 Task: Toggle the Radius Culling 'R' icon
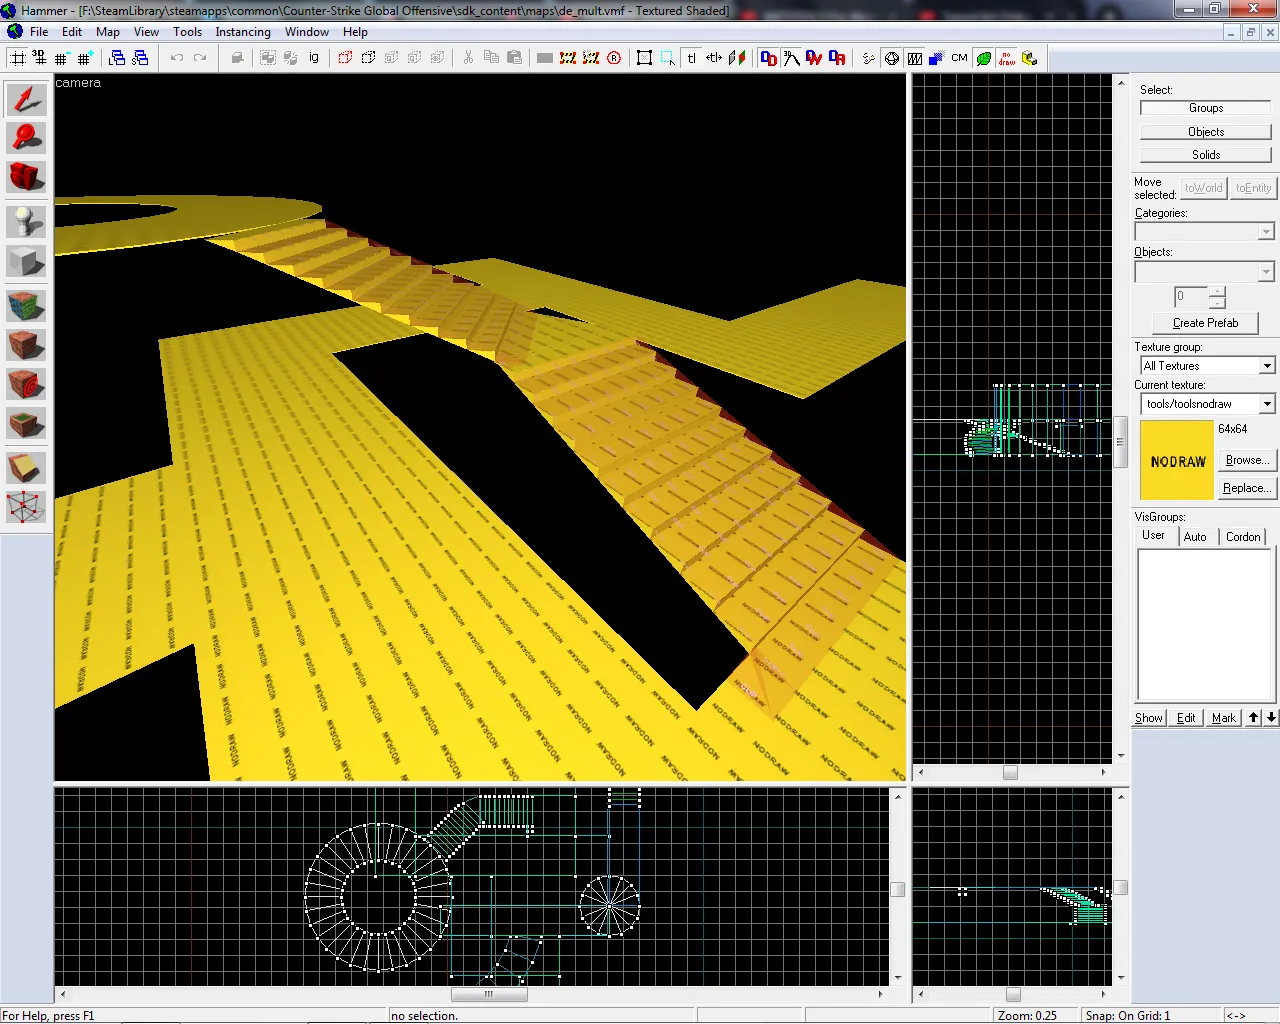click(614, 58)
